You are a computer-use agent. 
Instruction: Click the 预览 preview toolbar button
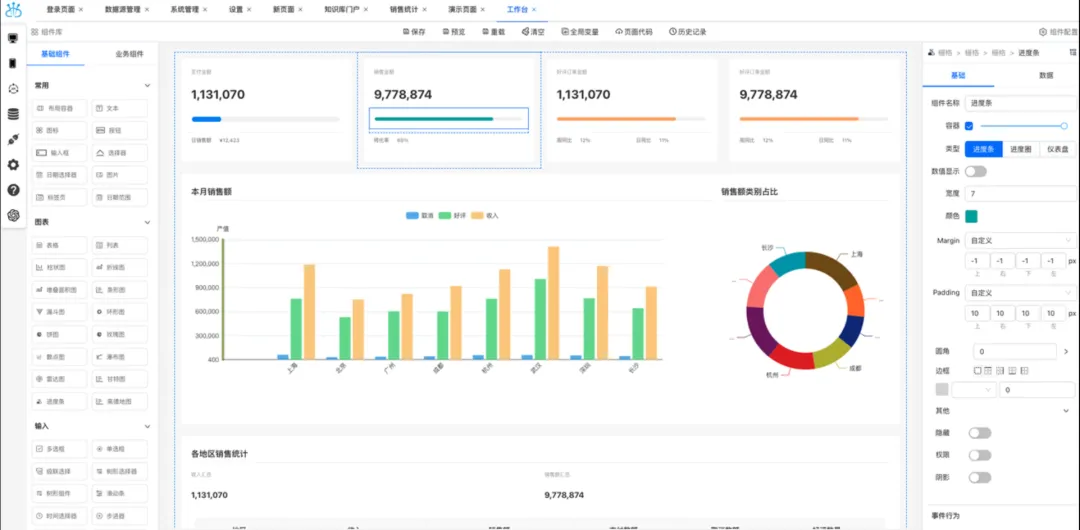[x=454, y=32]
